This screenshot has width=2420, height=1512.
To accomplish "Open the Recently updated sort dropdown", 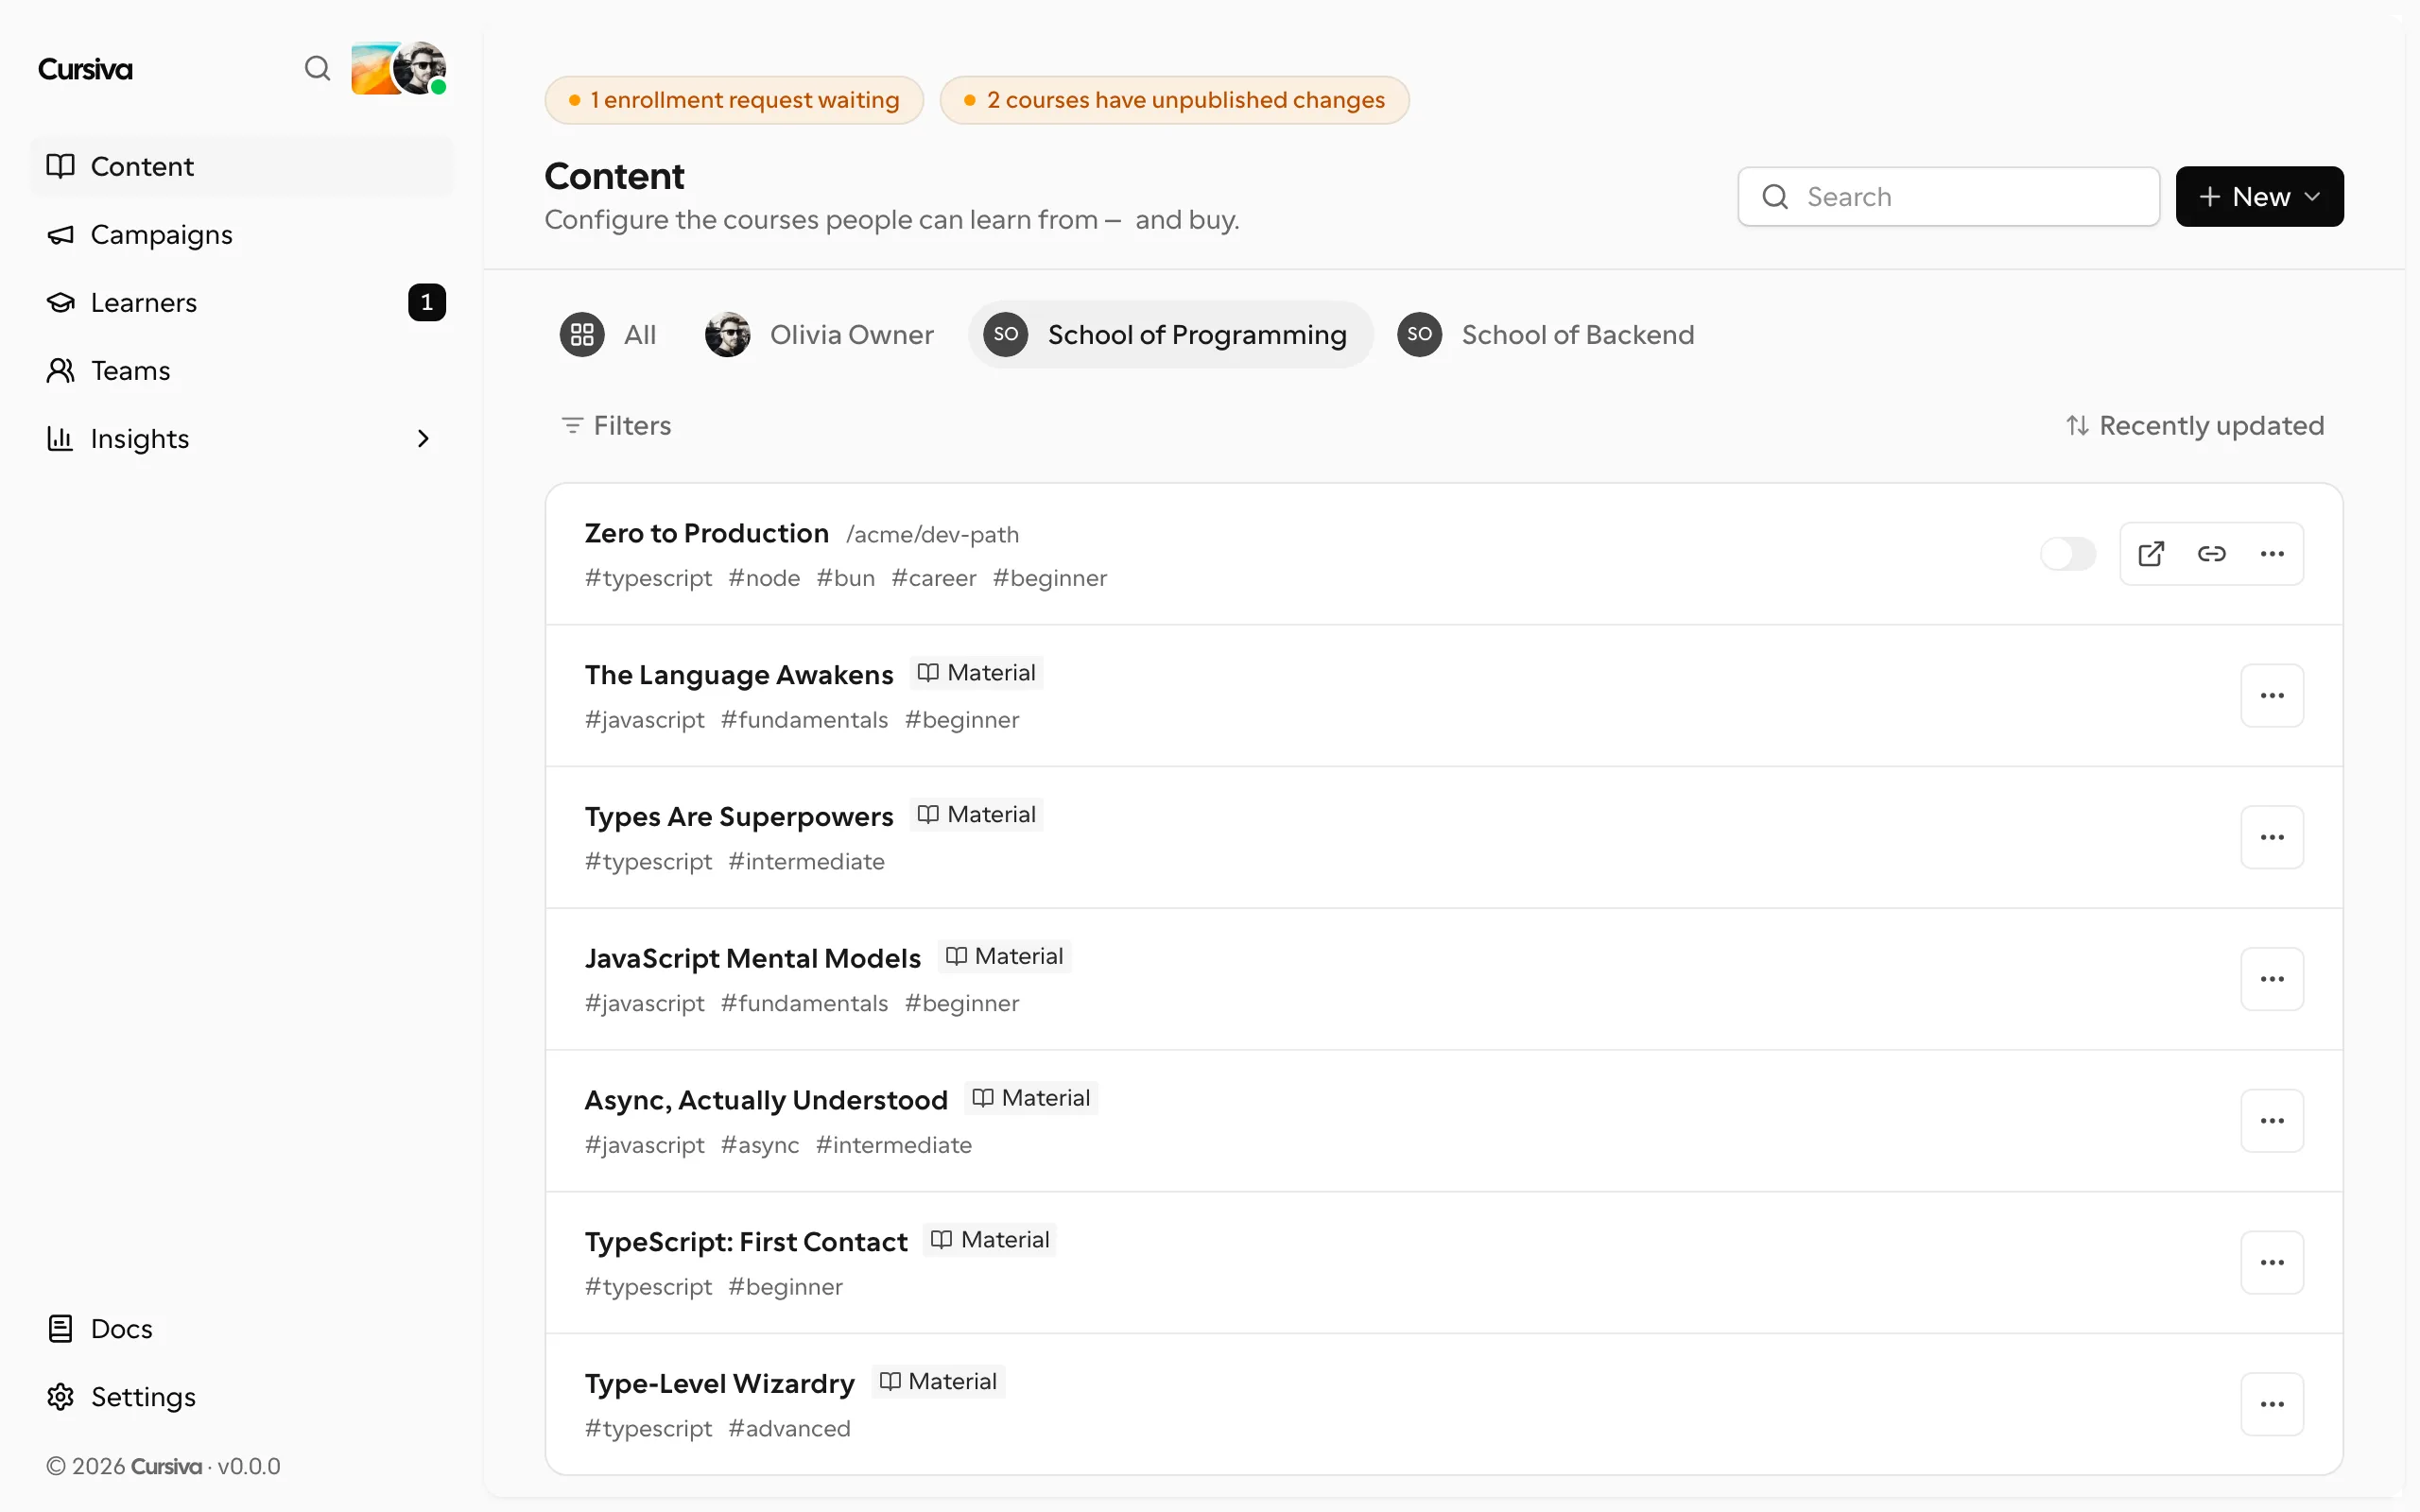I will point(2195,426).
